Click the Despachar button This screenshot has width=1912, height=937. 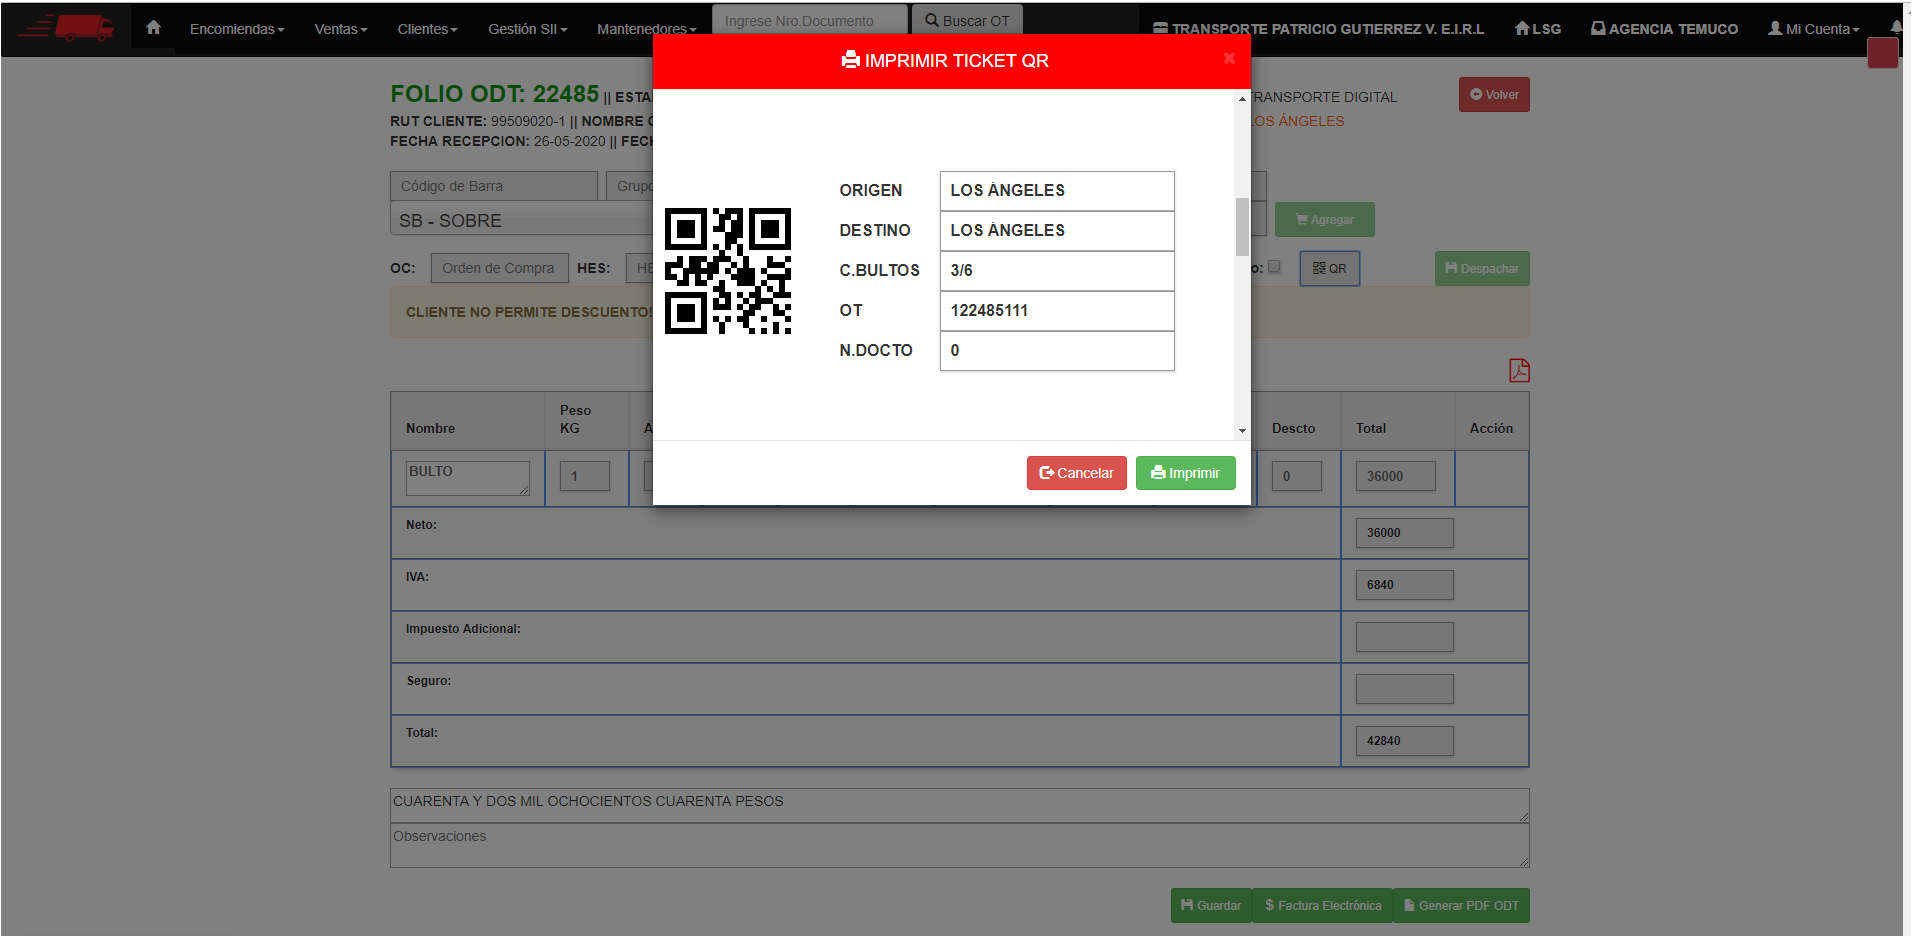click(x=1482, y=268)
